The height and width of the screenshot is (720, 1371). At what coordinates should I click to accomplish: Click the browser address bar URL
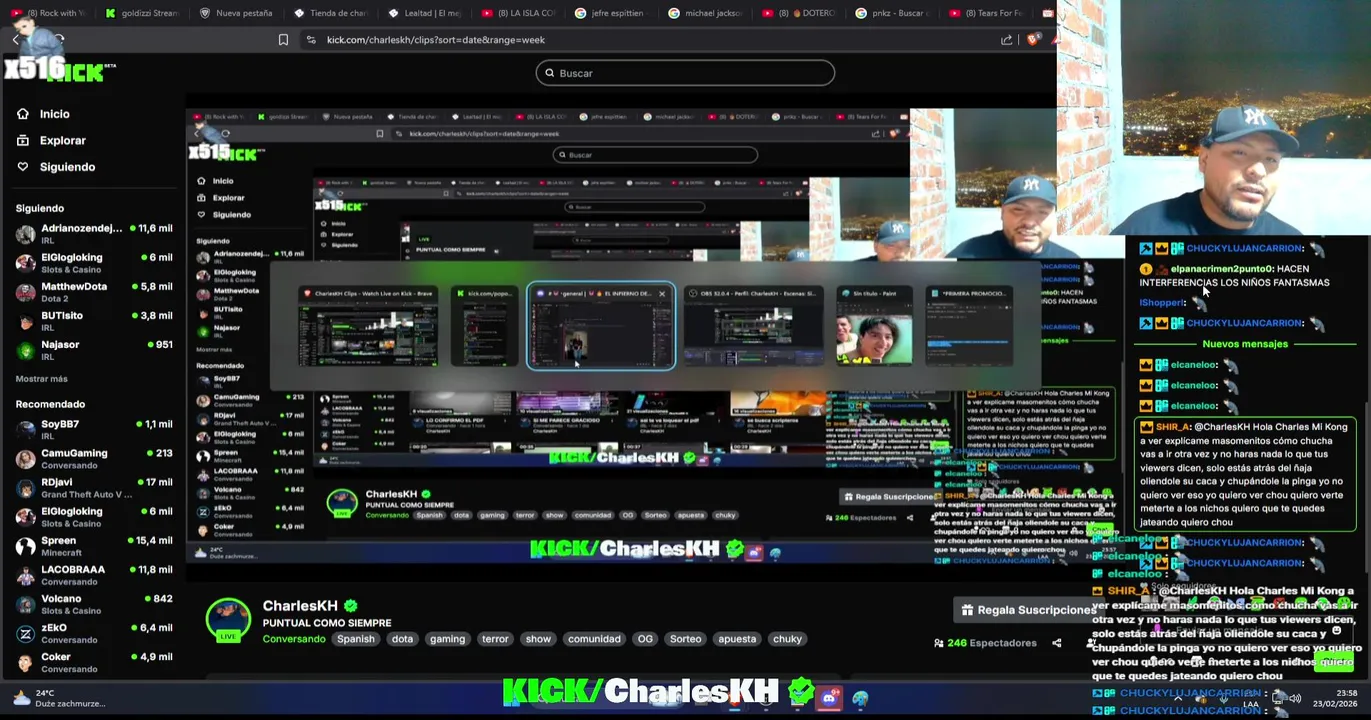pos(436,40)
